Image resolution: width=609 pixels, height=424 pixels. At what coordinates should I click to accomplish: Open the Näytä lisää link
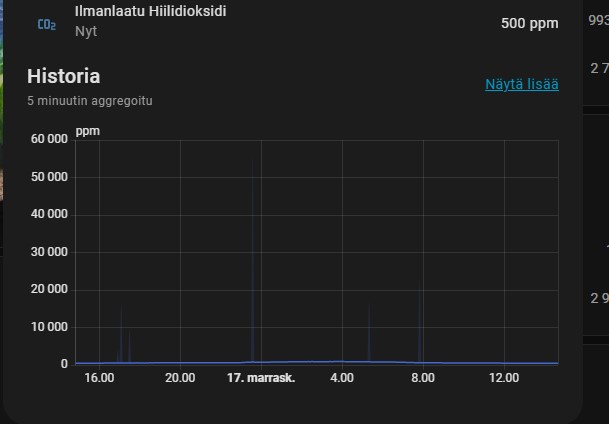click(521, 84)
